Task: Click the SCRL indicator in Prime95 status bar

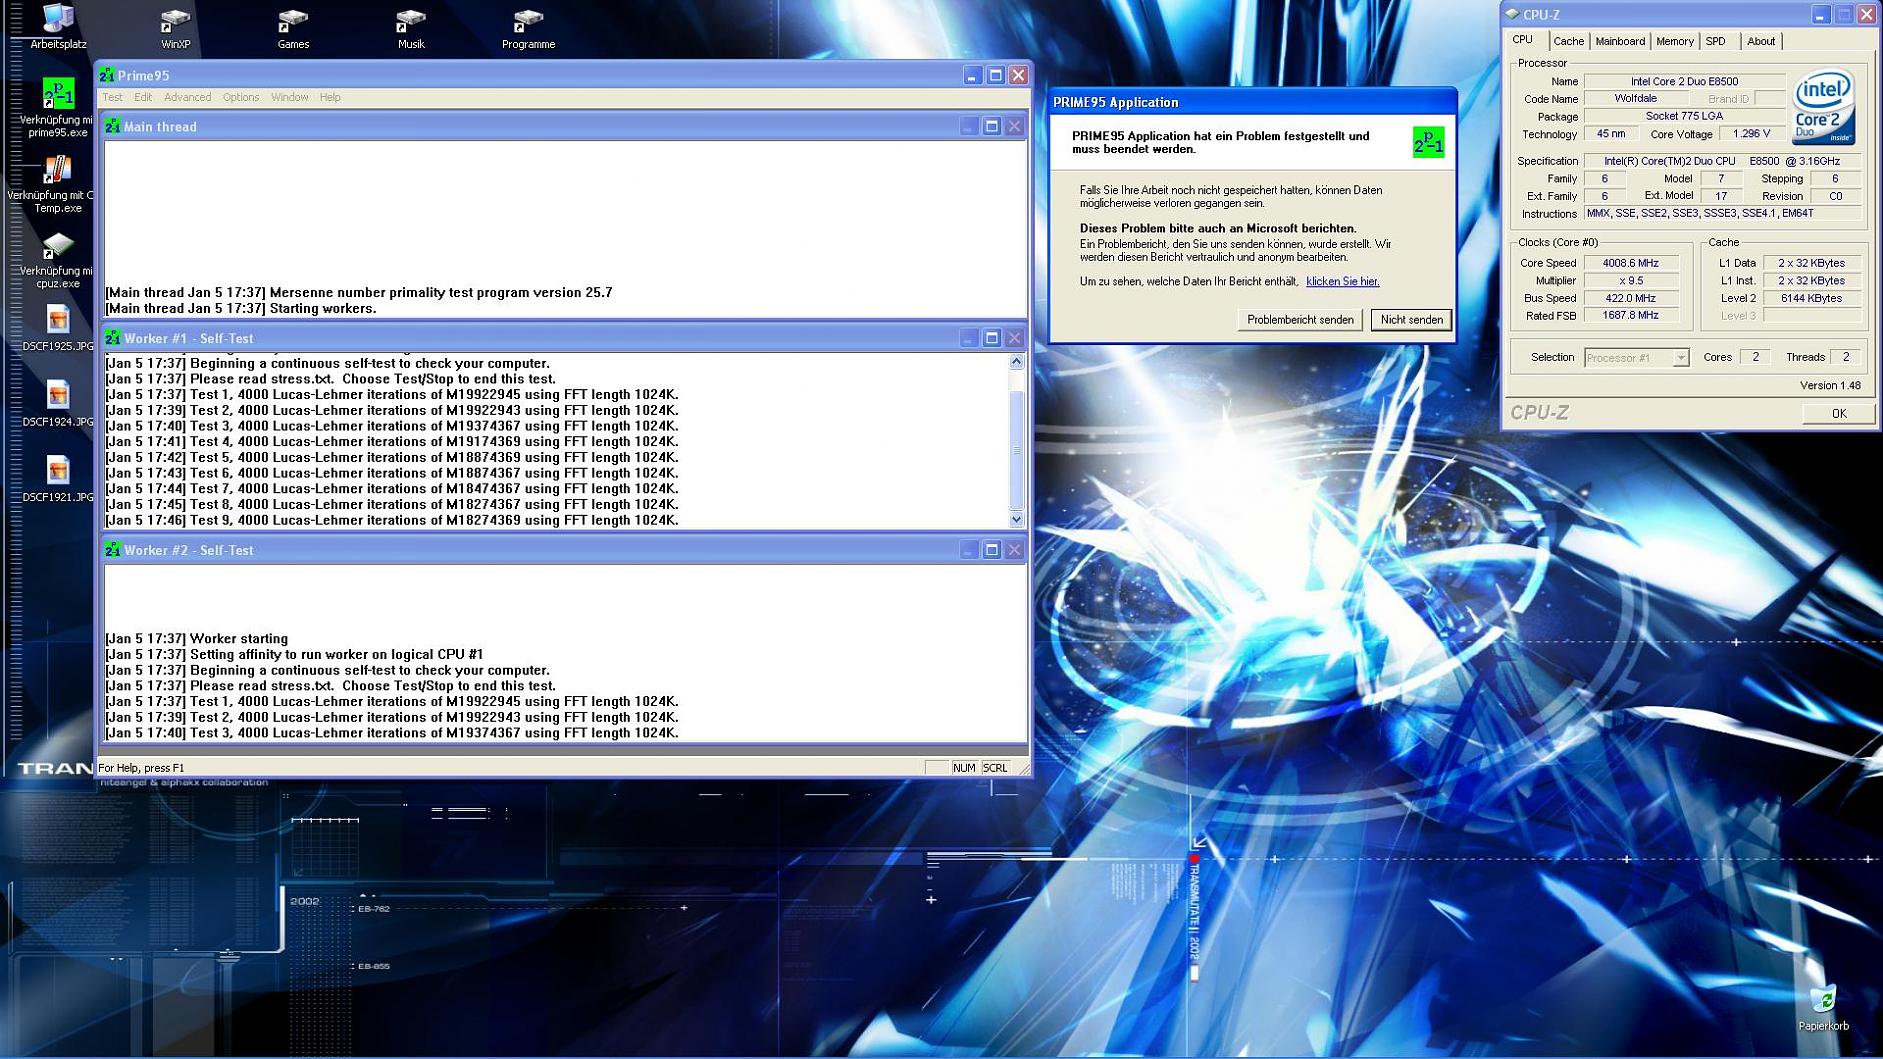Action: [995, 768]
